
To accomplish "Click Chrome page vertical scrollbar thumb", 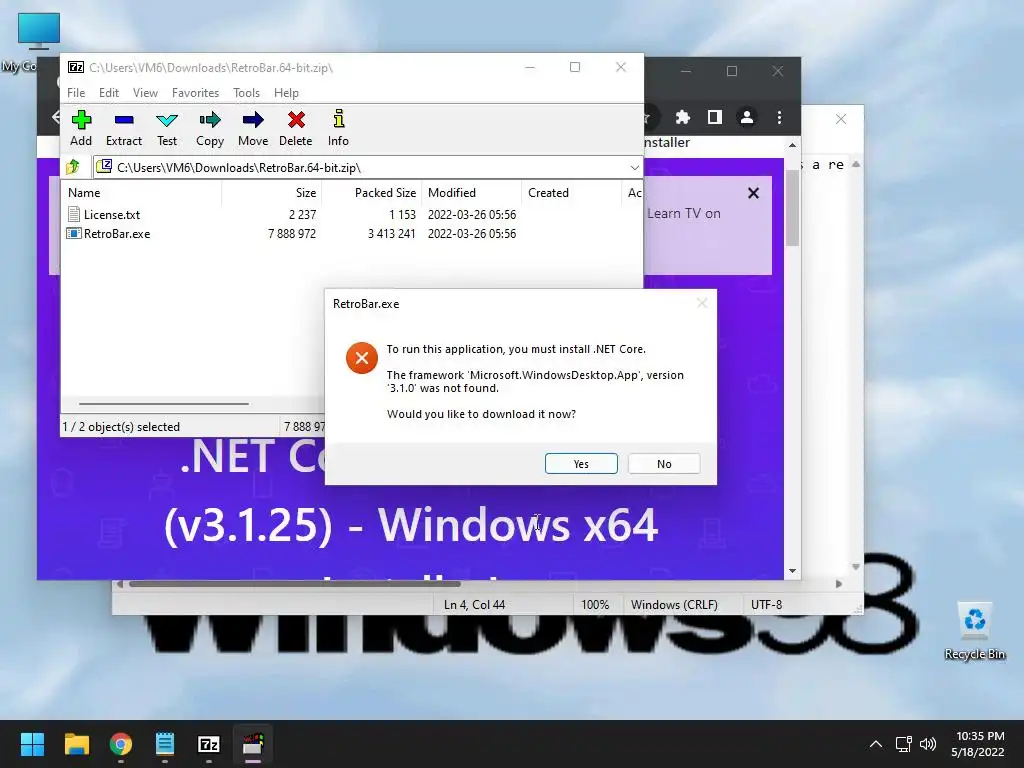I will click(792, 208).
